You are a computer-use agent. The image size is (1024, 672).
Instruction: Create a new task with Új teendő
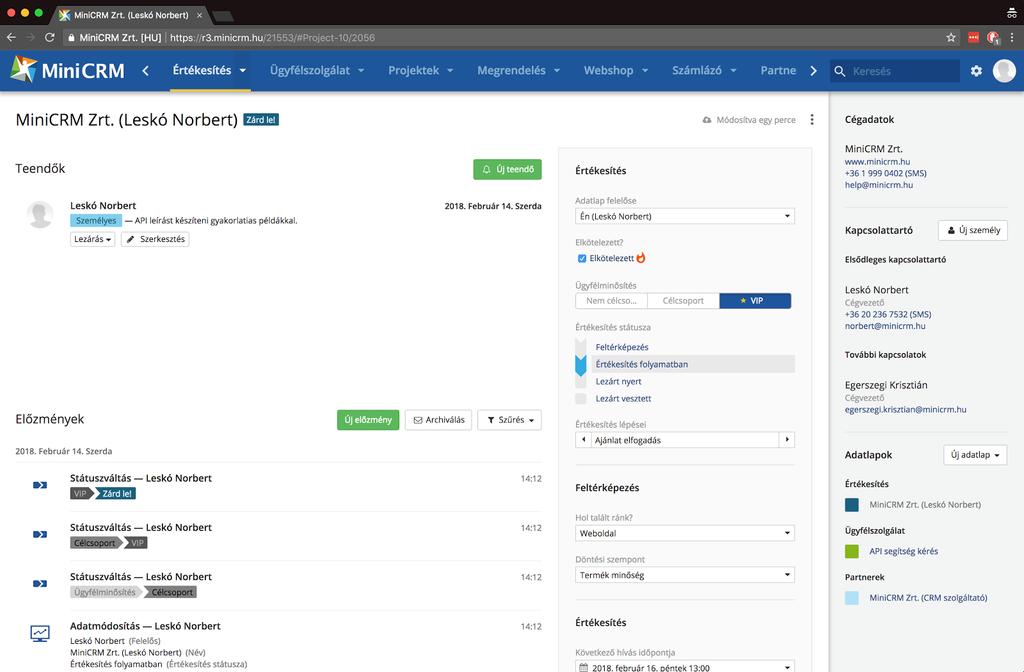coord(507,169)
